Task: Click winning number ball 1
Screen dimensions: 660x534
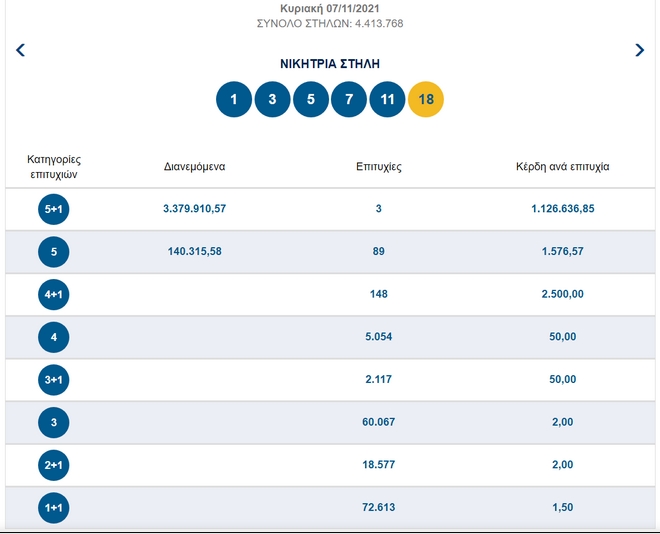Action: point(234,99)
